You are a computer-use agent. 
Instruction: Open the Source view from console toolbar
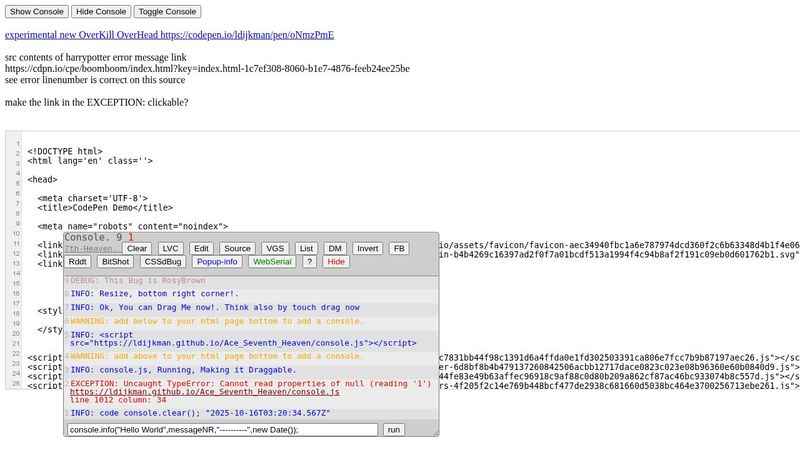coord(237,248)
